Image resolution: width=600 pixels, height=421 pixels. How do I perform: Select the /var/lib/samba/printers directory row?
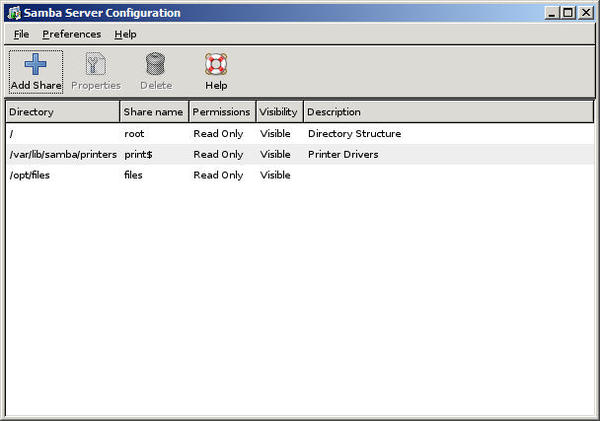click(x=300, y=154)
